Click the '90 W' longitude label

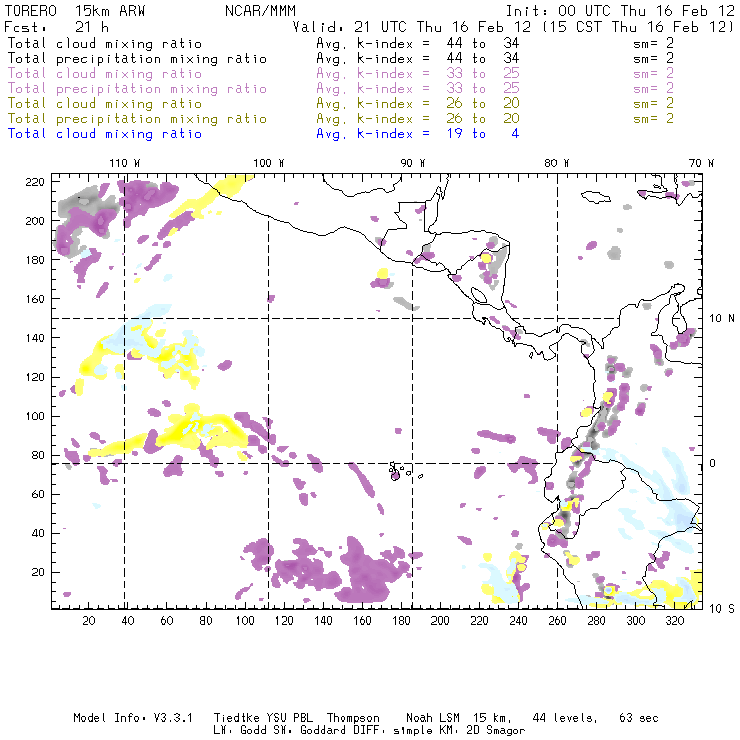coord(413,163)
